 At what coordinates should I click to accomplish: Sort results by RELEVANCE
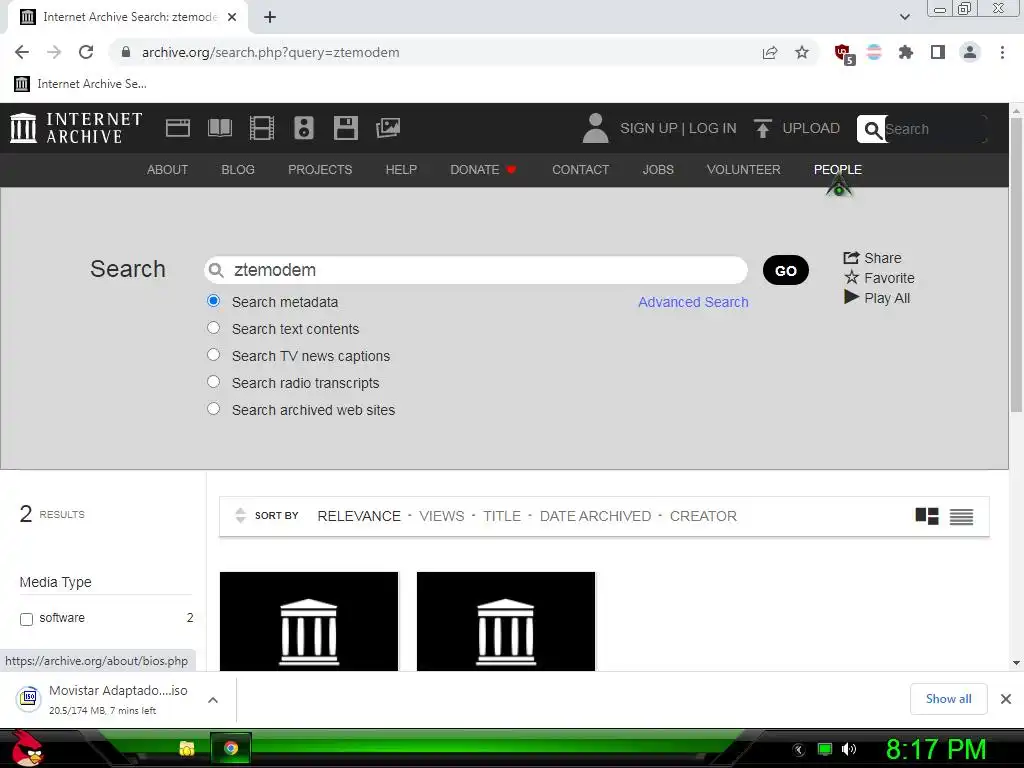pos(359,516)
